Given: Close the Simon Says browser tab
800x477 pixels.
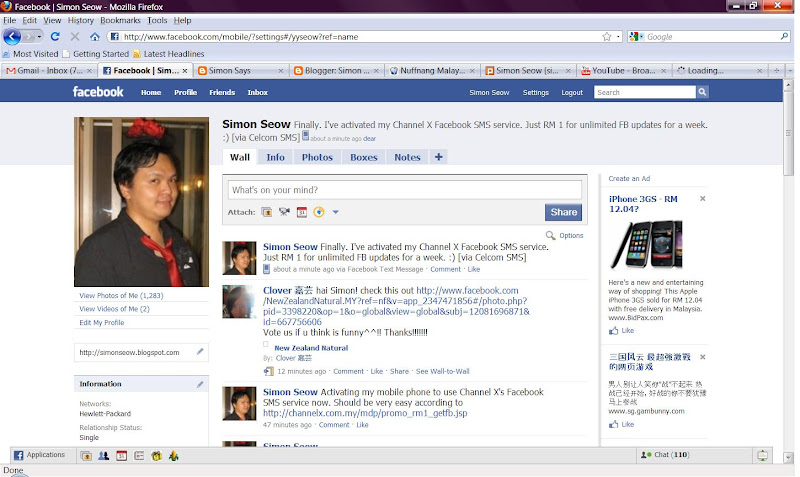Looking at the screenshot, I should 281,71.
